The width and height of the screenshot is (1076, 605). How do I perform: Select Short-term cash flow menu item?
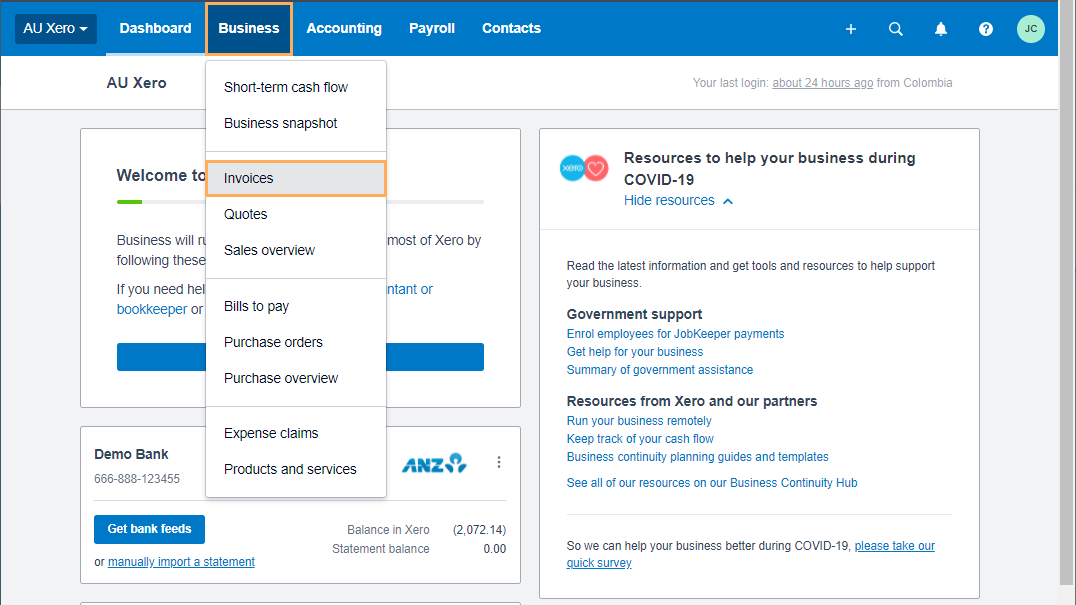pos(296,87)
